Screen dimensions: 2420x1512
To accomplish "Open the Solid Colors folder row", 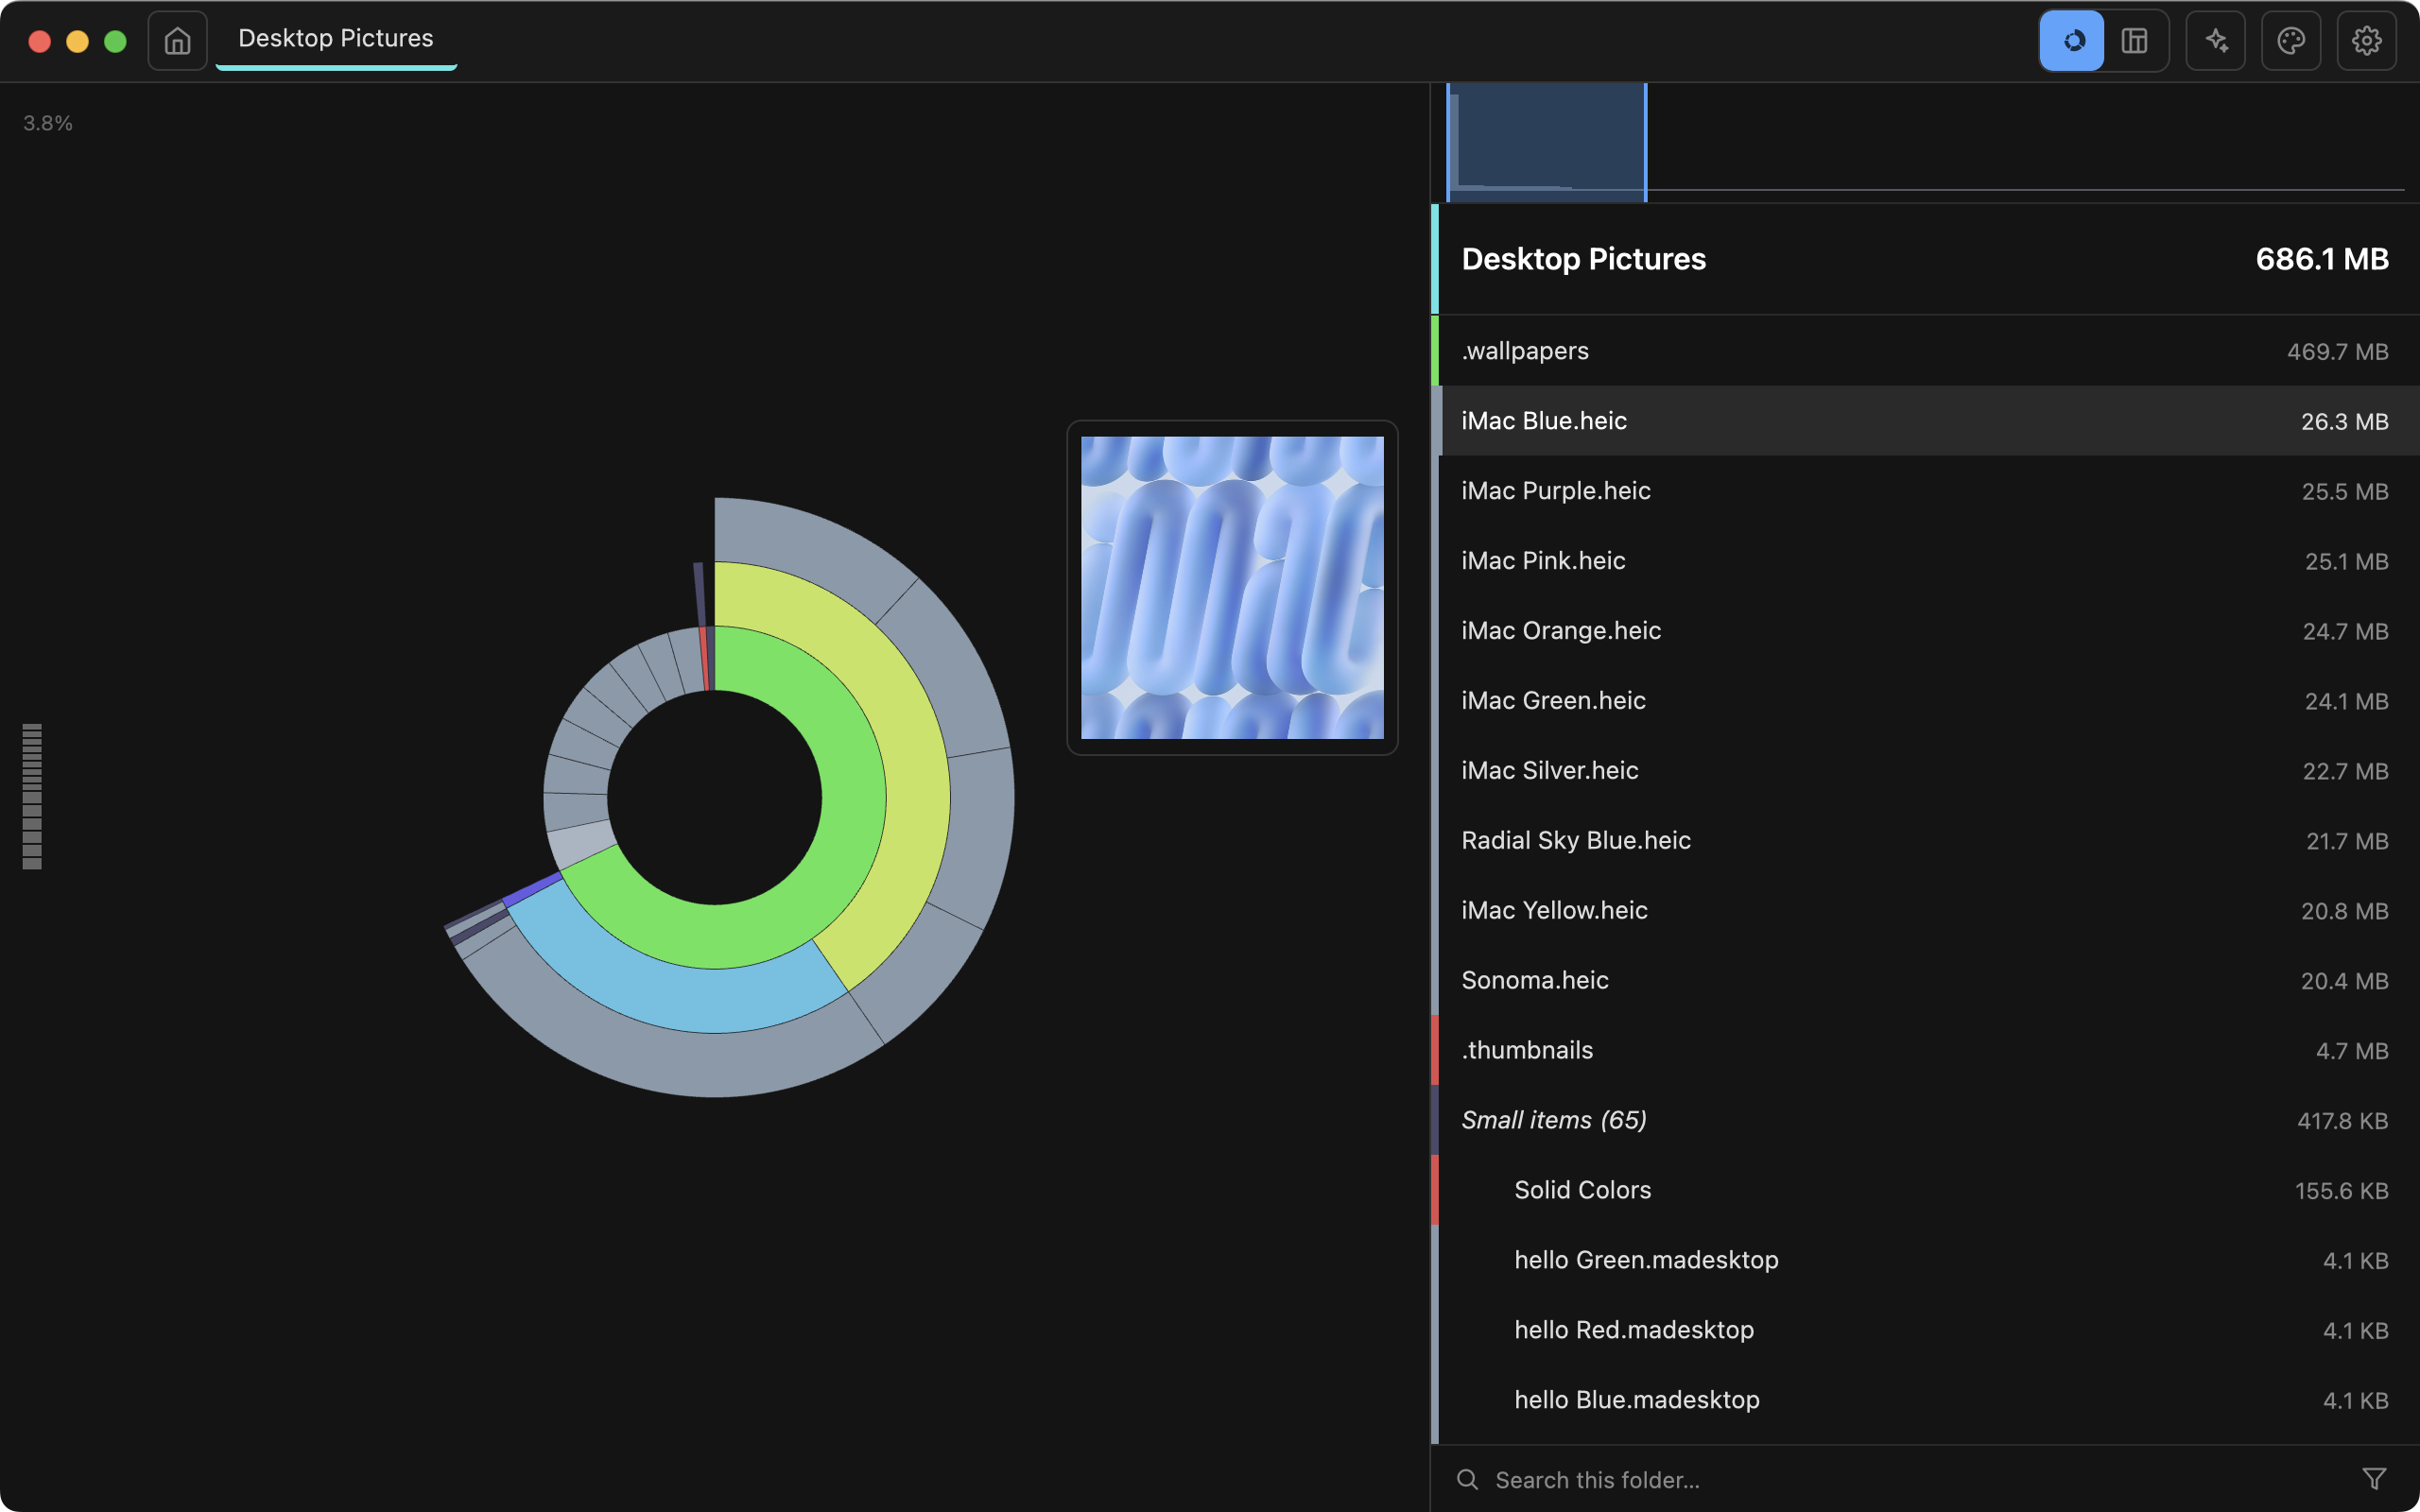I will click(1925, 1191).
